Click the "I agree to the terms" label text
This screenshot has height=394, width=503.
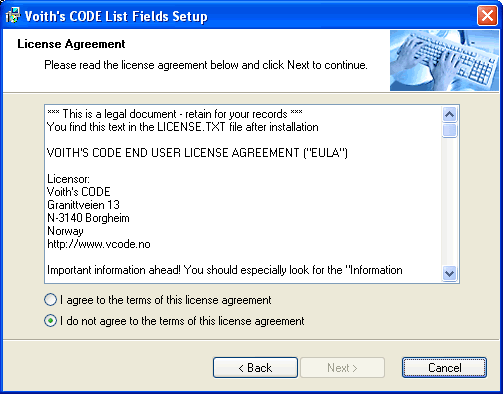pos(166,300)
